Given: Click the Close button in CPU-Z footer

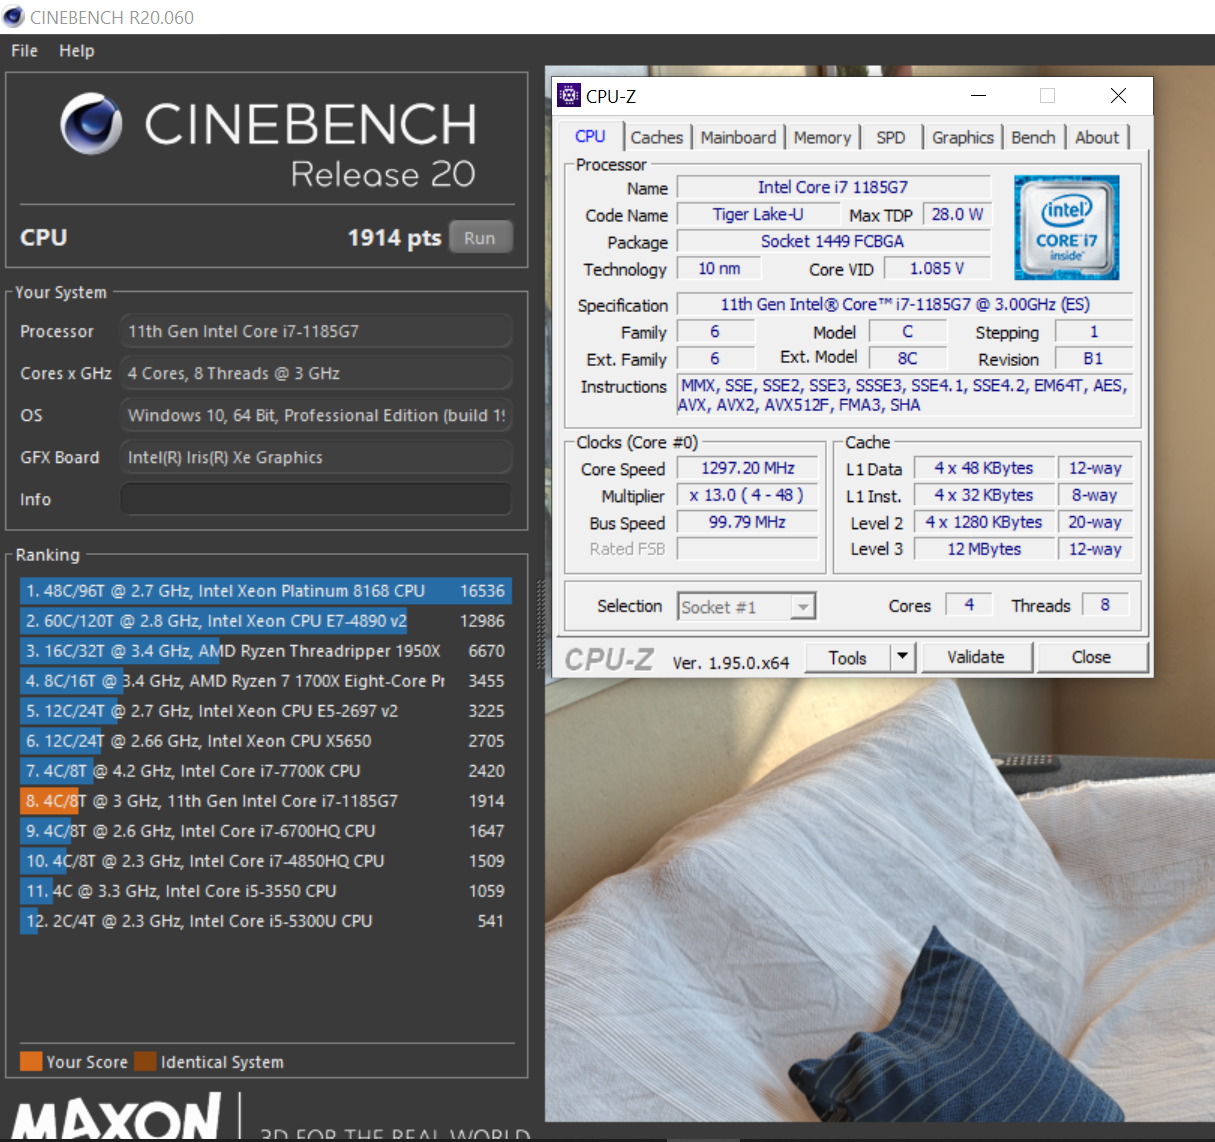Looking at the screenshot, I should tap(1091, 657).
